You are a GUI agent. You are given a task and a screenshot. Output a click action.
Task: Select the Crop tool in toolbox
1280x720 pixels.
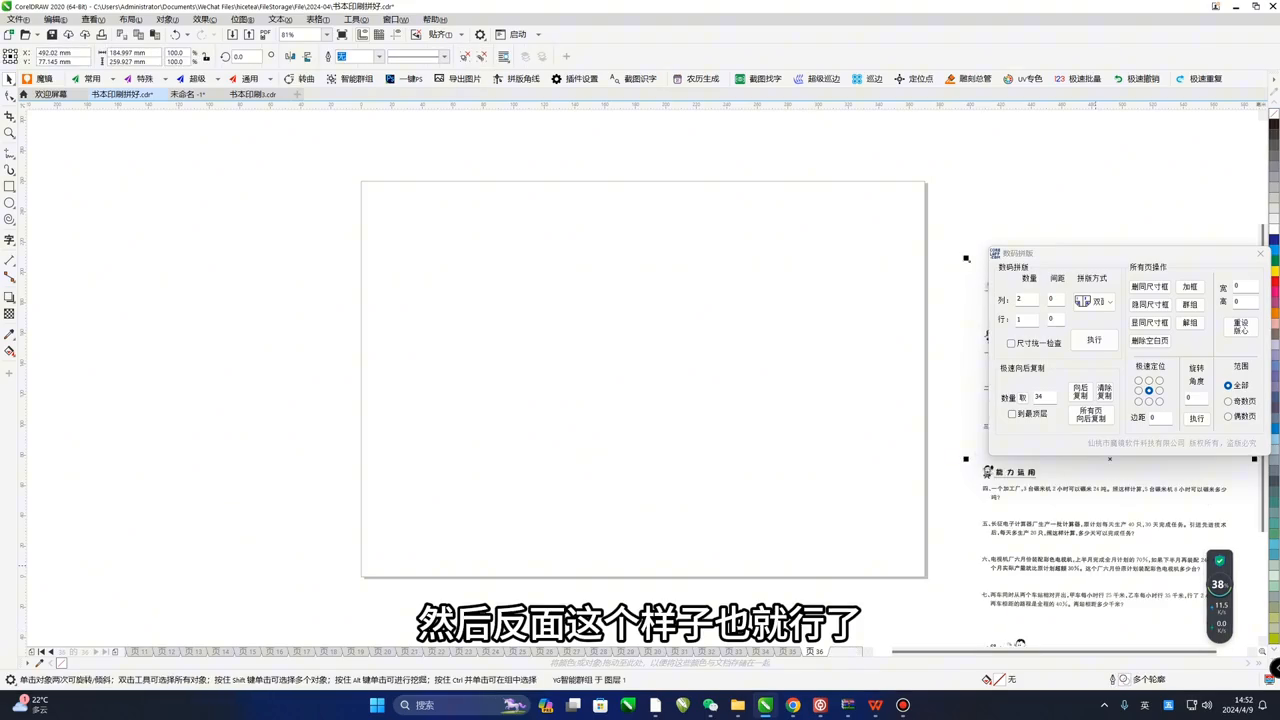10,116
